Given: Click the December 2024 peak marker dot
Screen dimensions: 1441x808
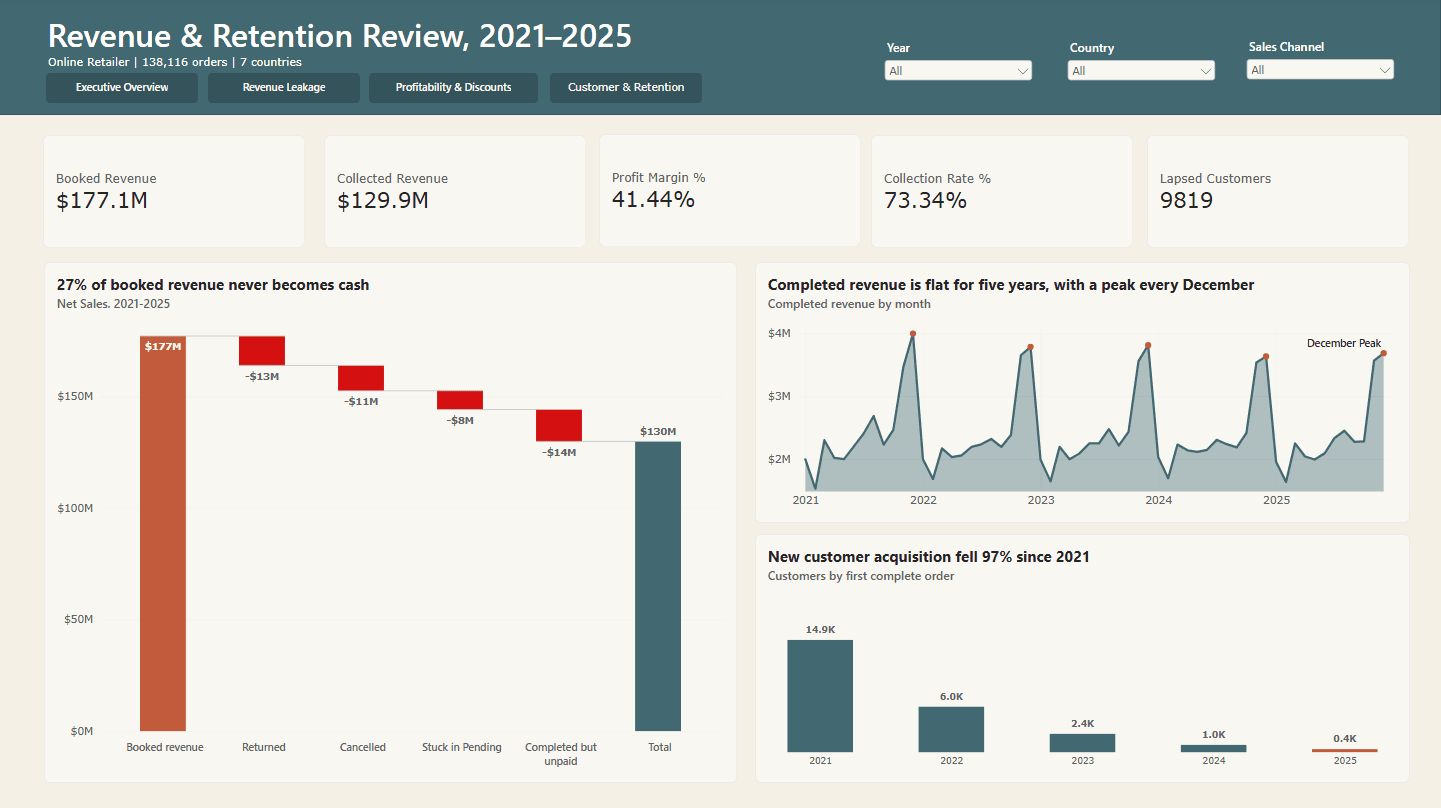Looking at the screenshot, I should [1266, 356].
